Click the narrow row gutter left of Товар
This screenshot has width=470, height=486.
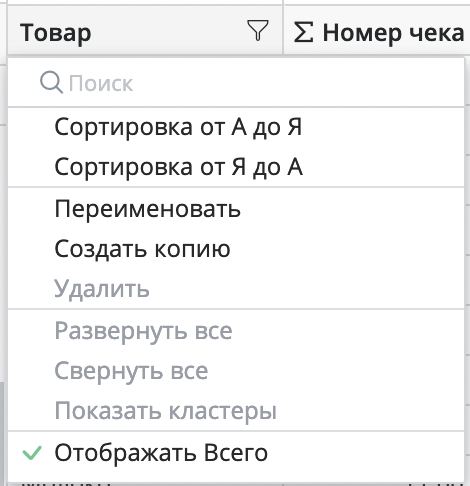pos(3,30)
